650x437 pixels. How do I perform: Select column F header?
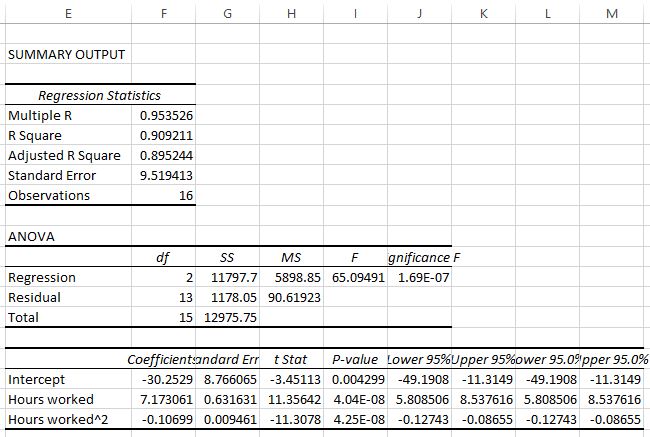tap(164, 13)
